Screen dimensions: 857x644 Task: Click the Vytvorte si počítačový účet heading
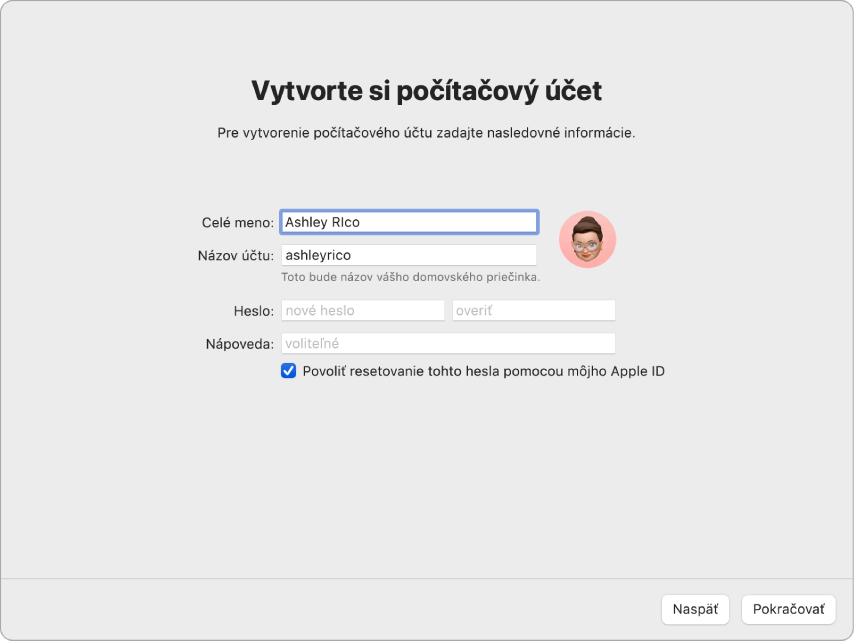[428, 88]
